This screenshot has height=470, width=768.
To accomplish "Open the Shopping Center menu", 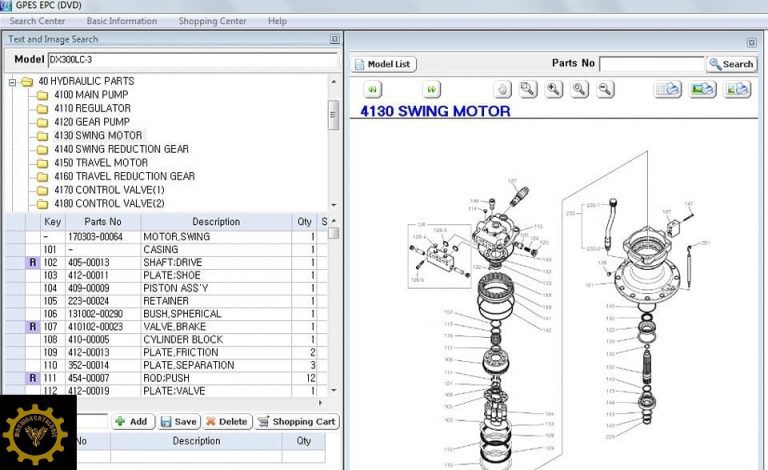I will 212,21.
